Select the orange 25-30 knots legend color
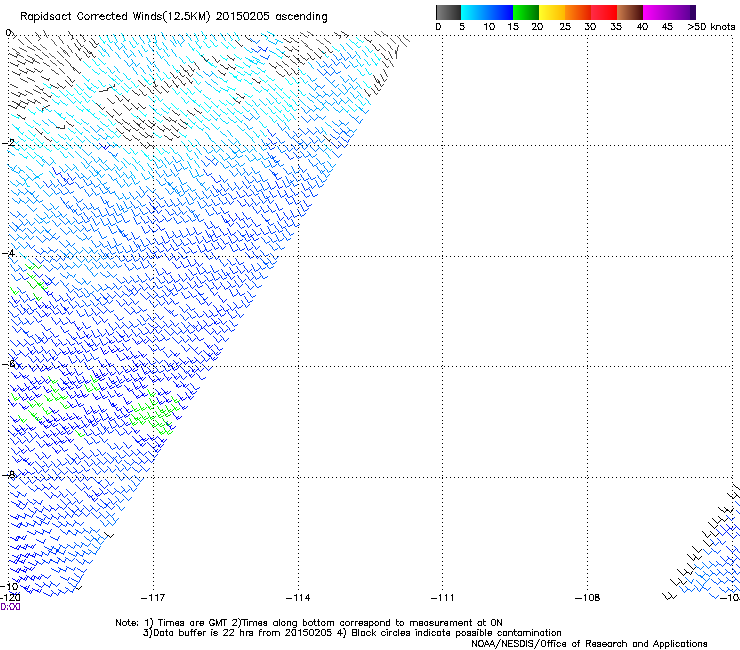 578,12
